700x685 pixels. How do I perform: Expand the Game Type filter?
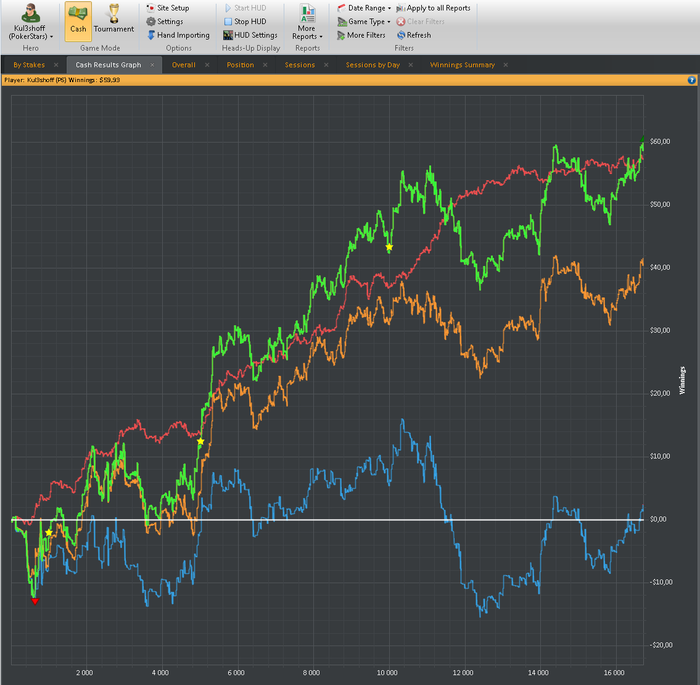[364, 21]
